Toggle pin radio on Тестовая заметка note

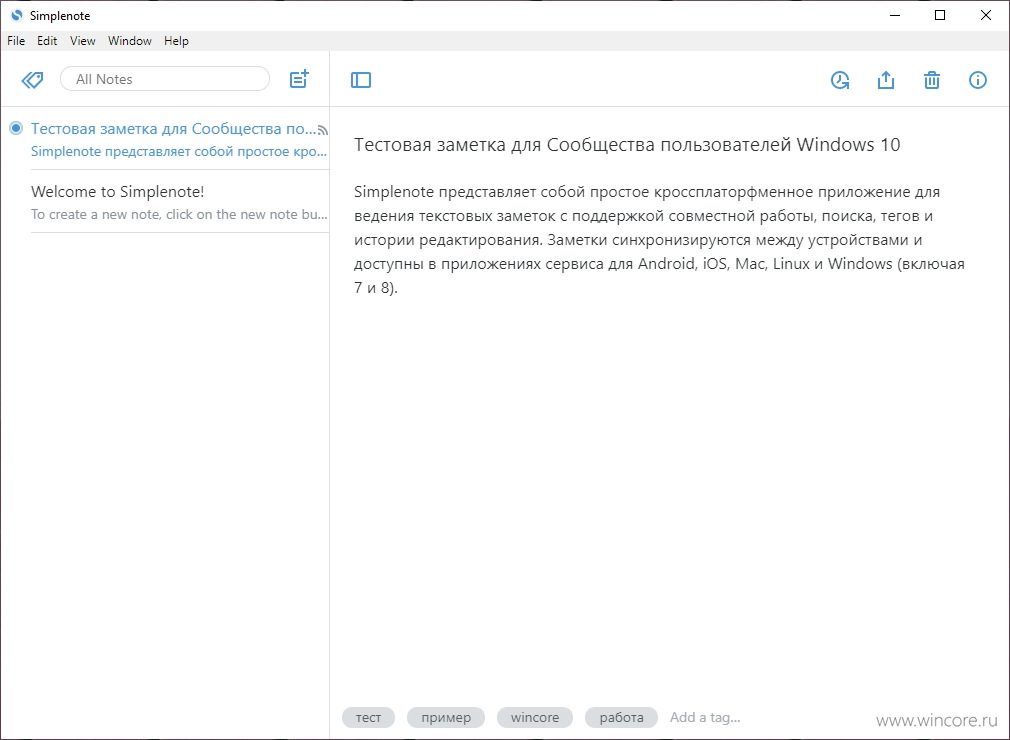16,128
